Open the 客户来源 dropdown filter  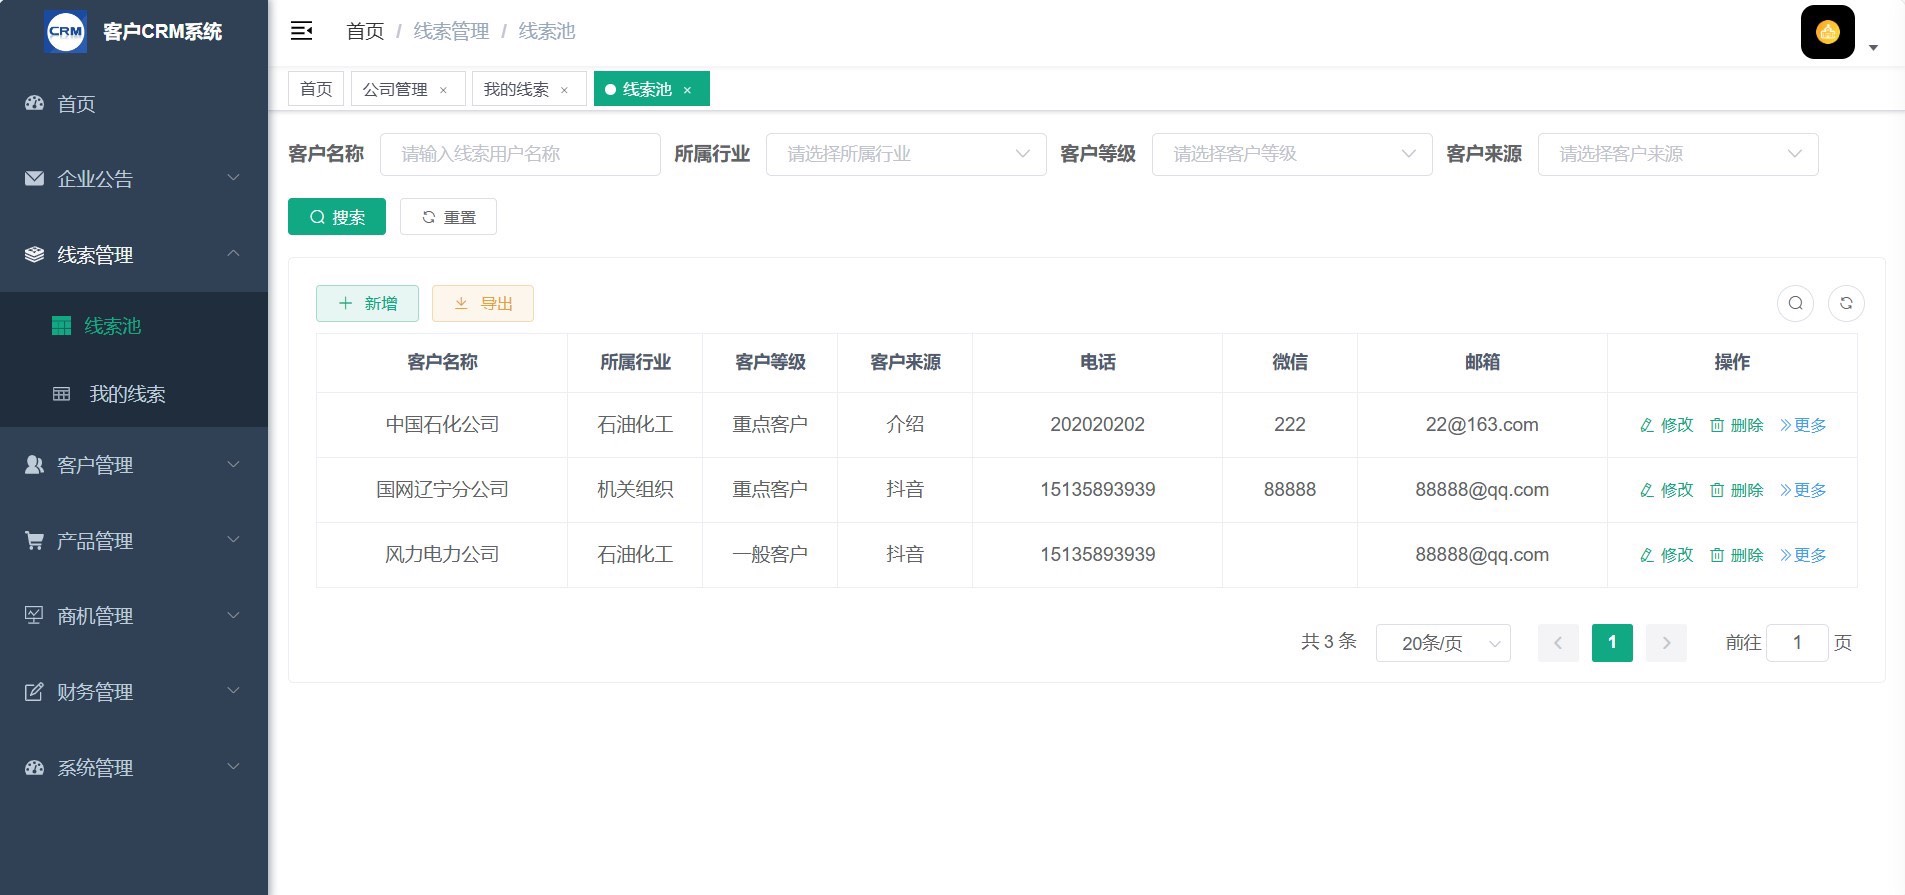pos(1677,154)
